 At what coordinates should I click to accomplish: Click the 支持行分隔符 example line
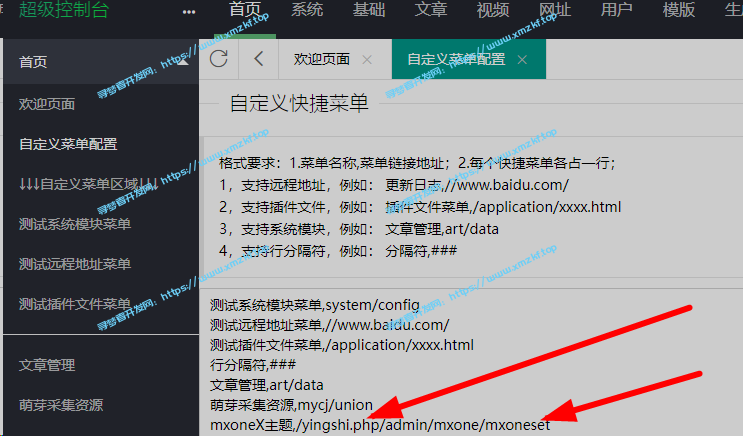[x=338, y=251]
